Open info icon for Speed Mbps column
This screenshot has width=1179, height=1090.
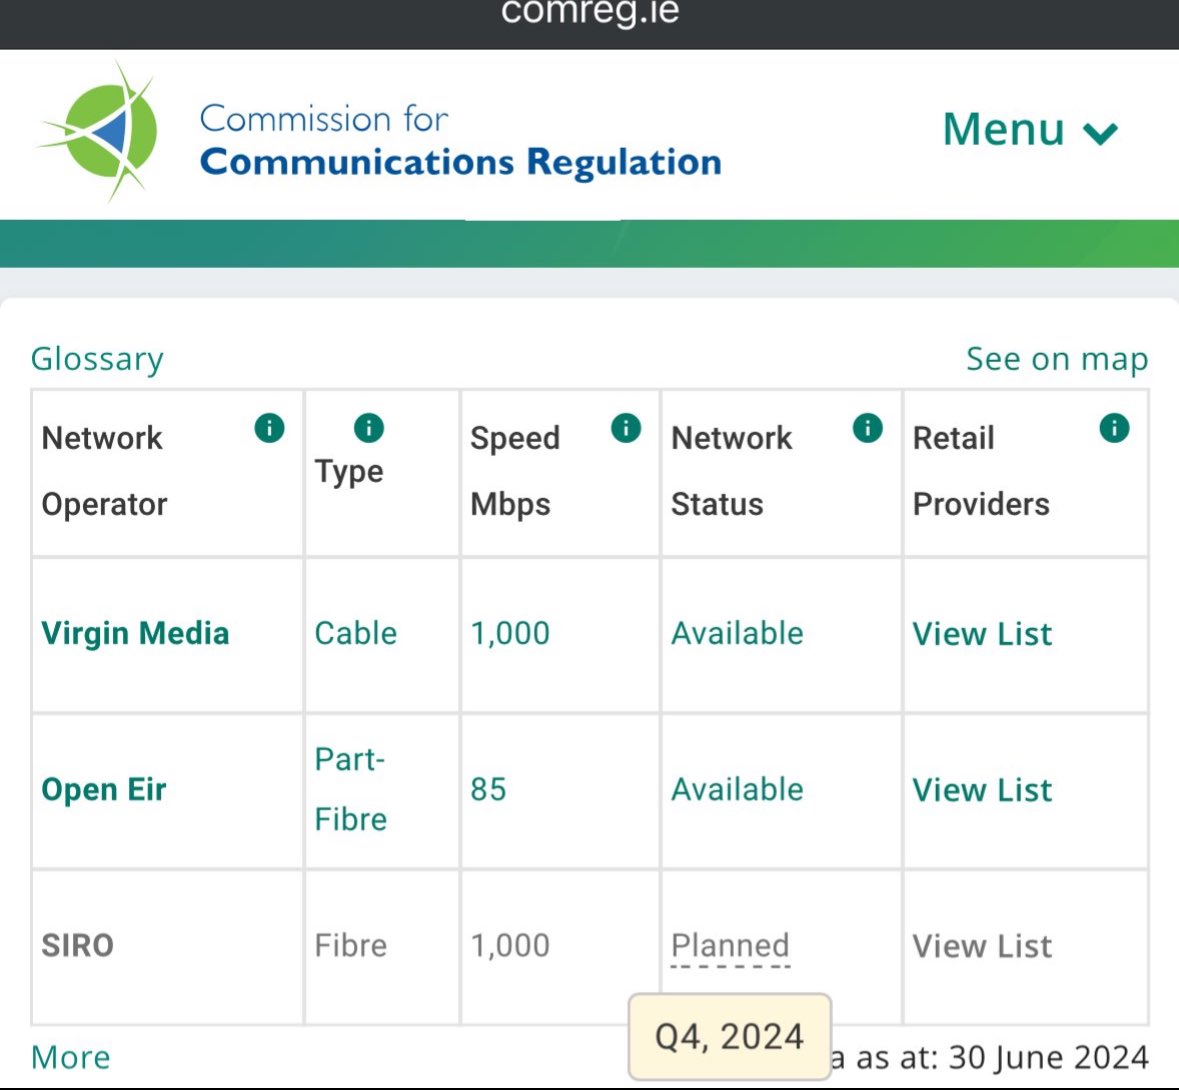(626, 428)
